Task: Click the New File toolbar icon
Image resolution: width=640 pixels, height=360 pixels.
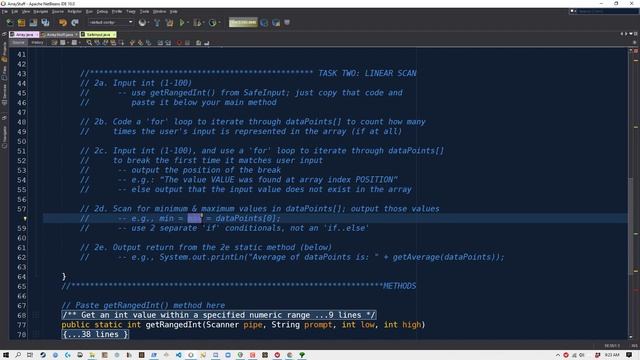Action: 9,23
